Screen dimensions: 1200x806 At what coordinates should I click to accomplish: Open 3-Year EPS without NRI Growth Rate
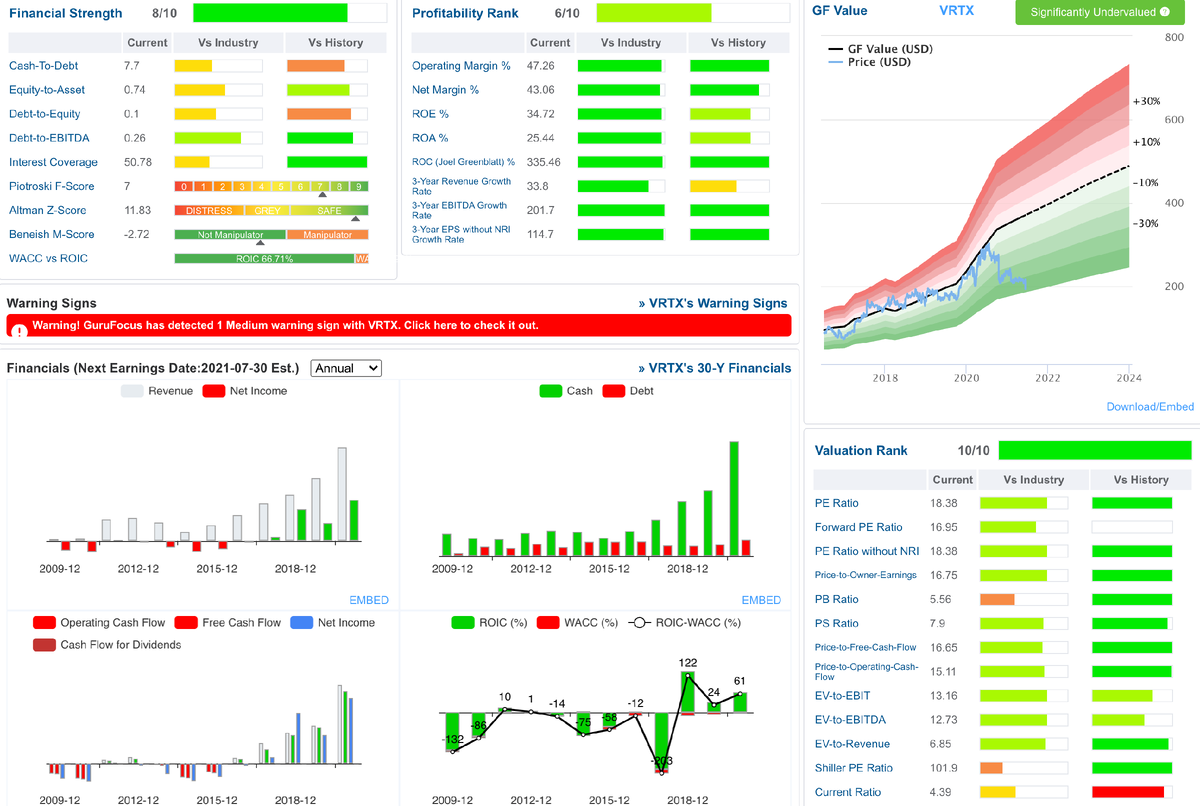pyautogui.click(x=461, y=234)
